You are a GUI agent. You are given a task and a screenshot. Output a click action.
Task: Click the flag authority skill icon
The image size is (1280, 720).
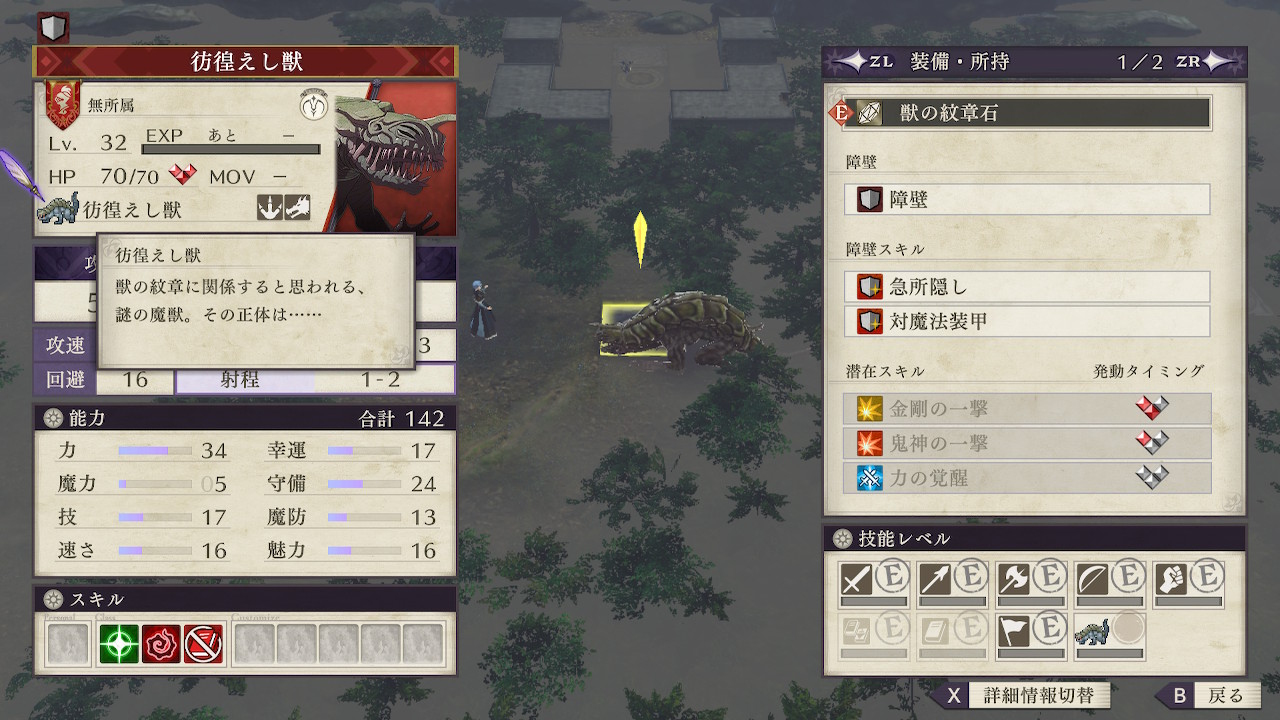tap(1014, 631)
